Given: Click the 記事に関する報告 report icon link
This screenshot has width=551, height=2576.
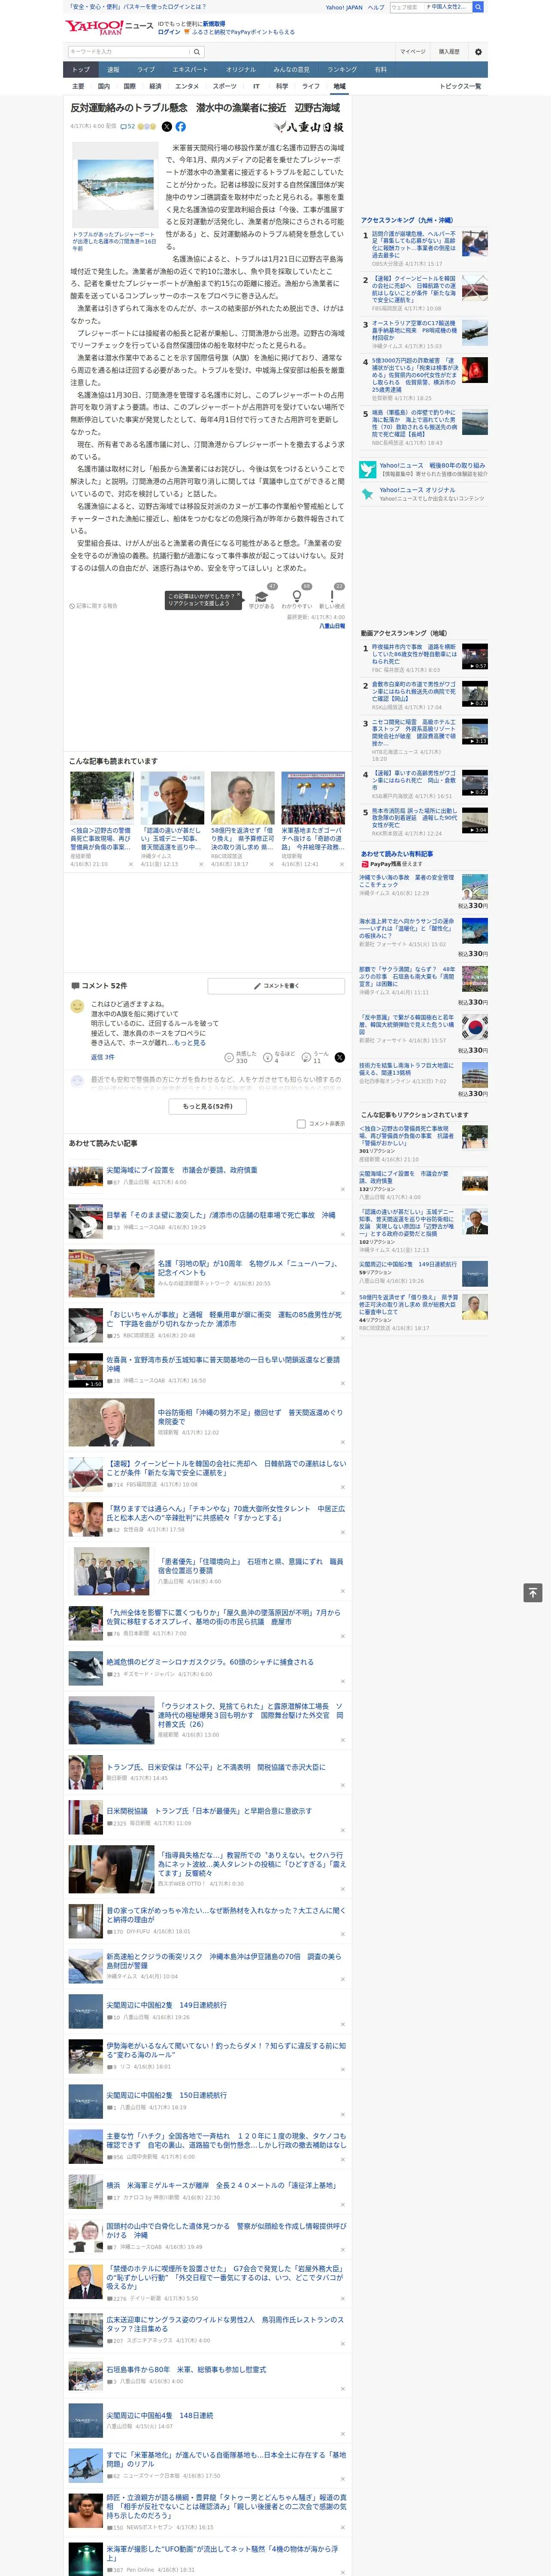Looking at the screenshot, I should 93,606.
